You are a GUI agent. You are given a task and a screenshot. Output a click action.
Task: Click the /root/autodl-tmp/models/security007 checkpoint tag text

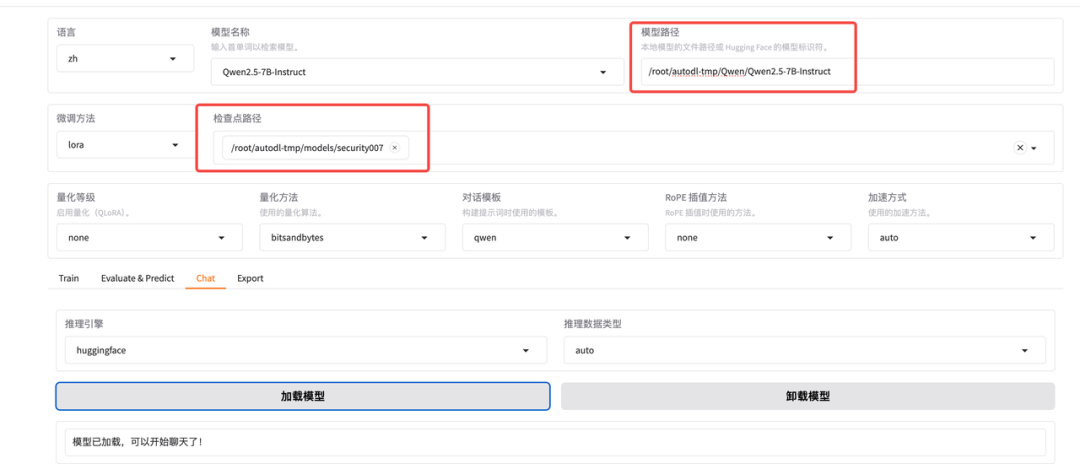pyautogui.click(x=307, y=147)
